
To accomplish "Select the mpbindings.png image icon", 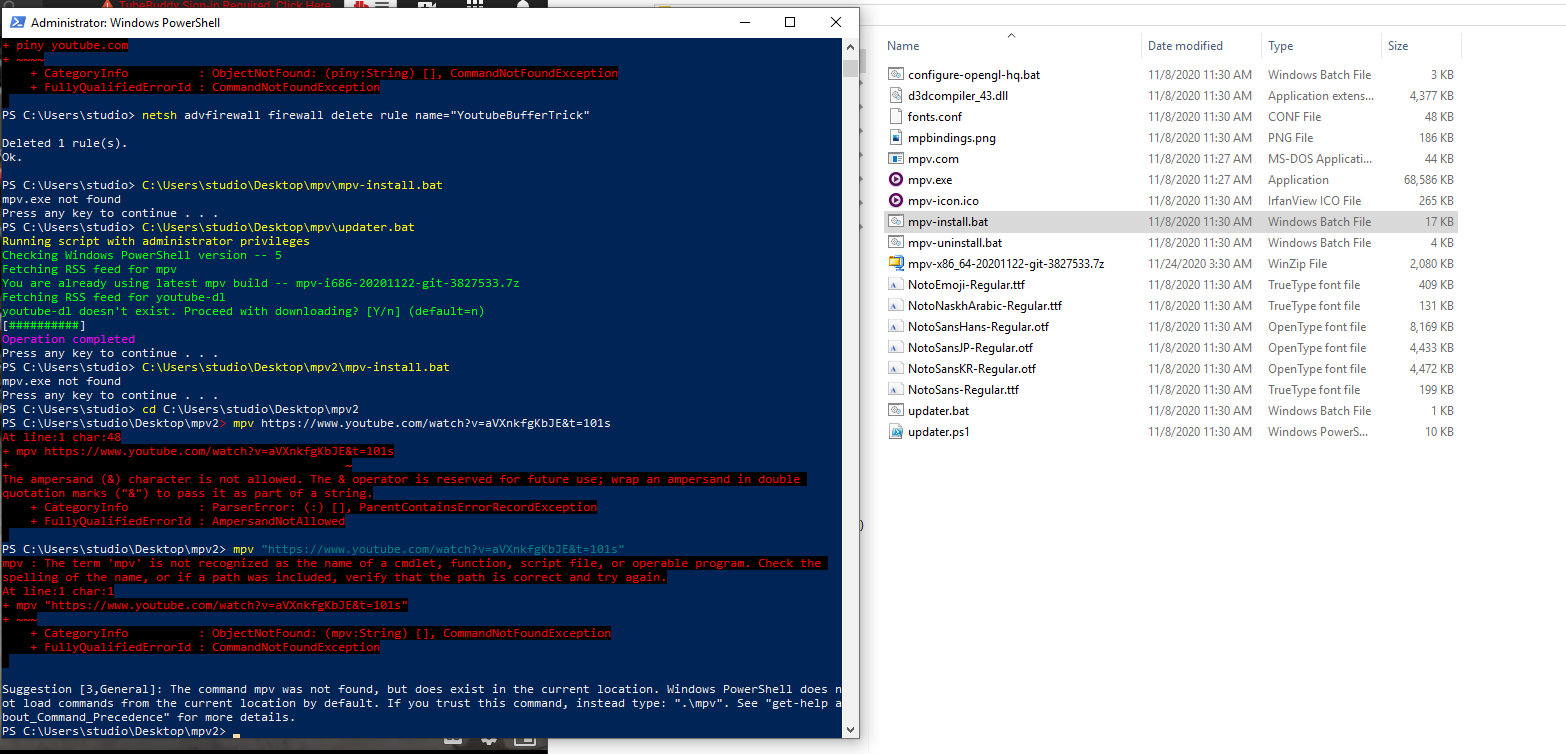I will [x=896, y=138].
